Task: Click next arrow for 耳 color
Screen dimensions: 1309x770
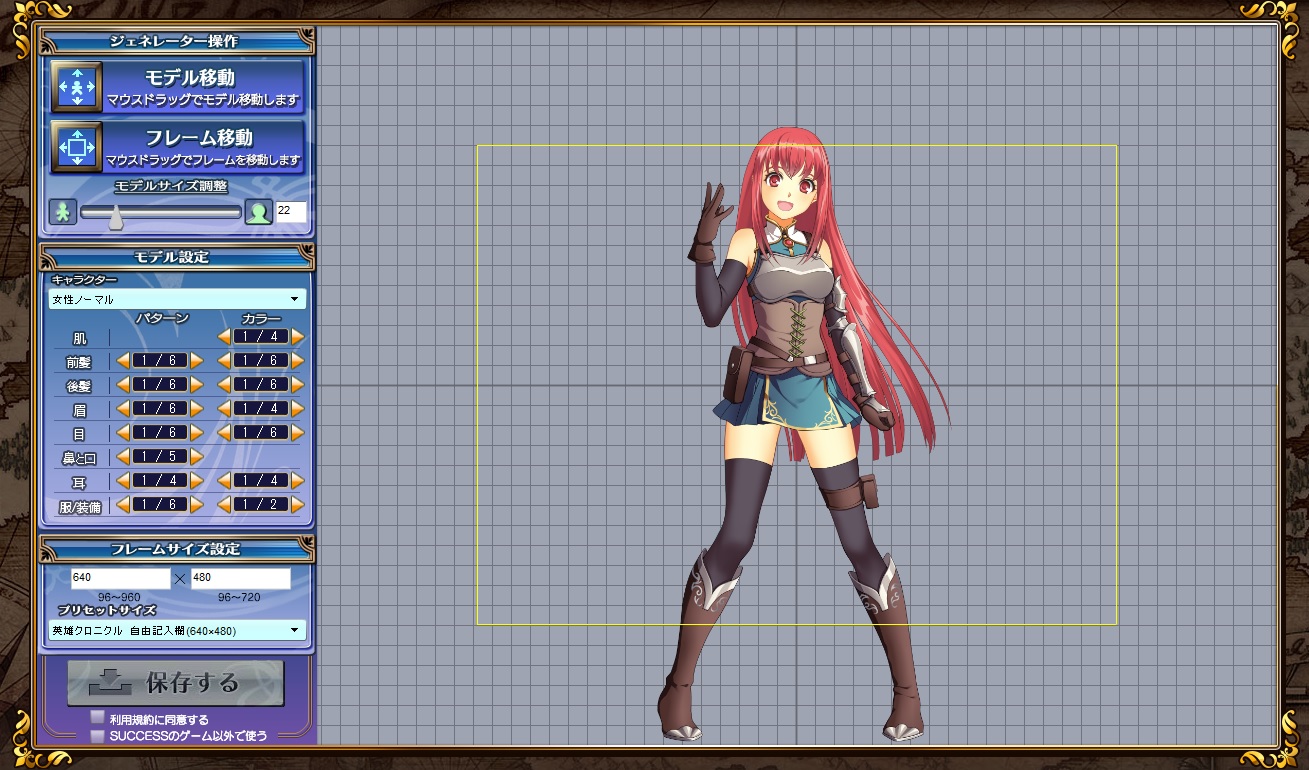Action: coord(298,481)
